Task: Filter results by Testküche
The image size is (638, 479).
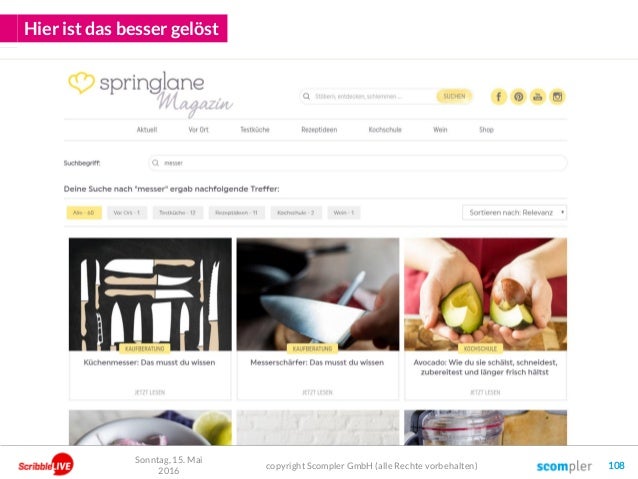Action: pos(177,213)
